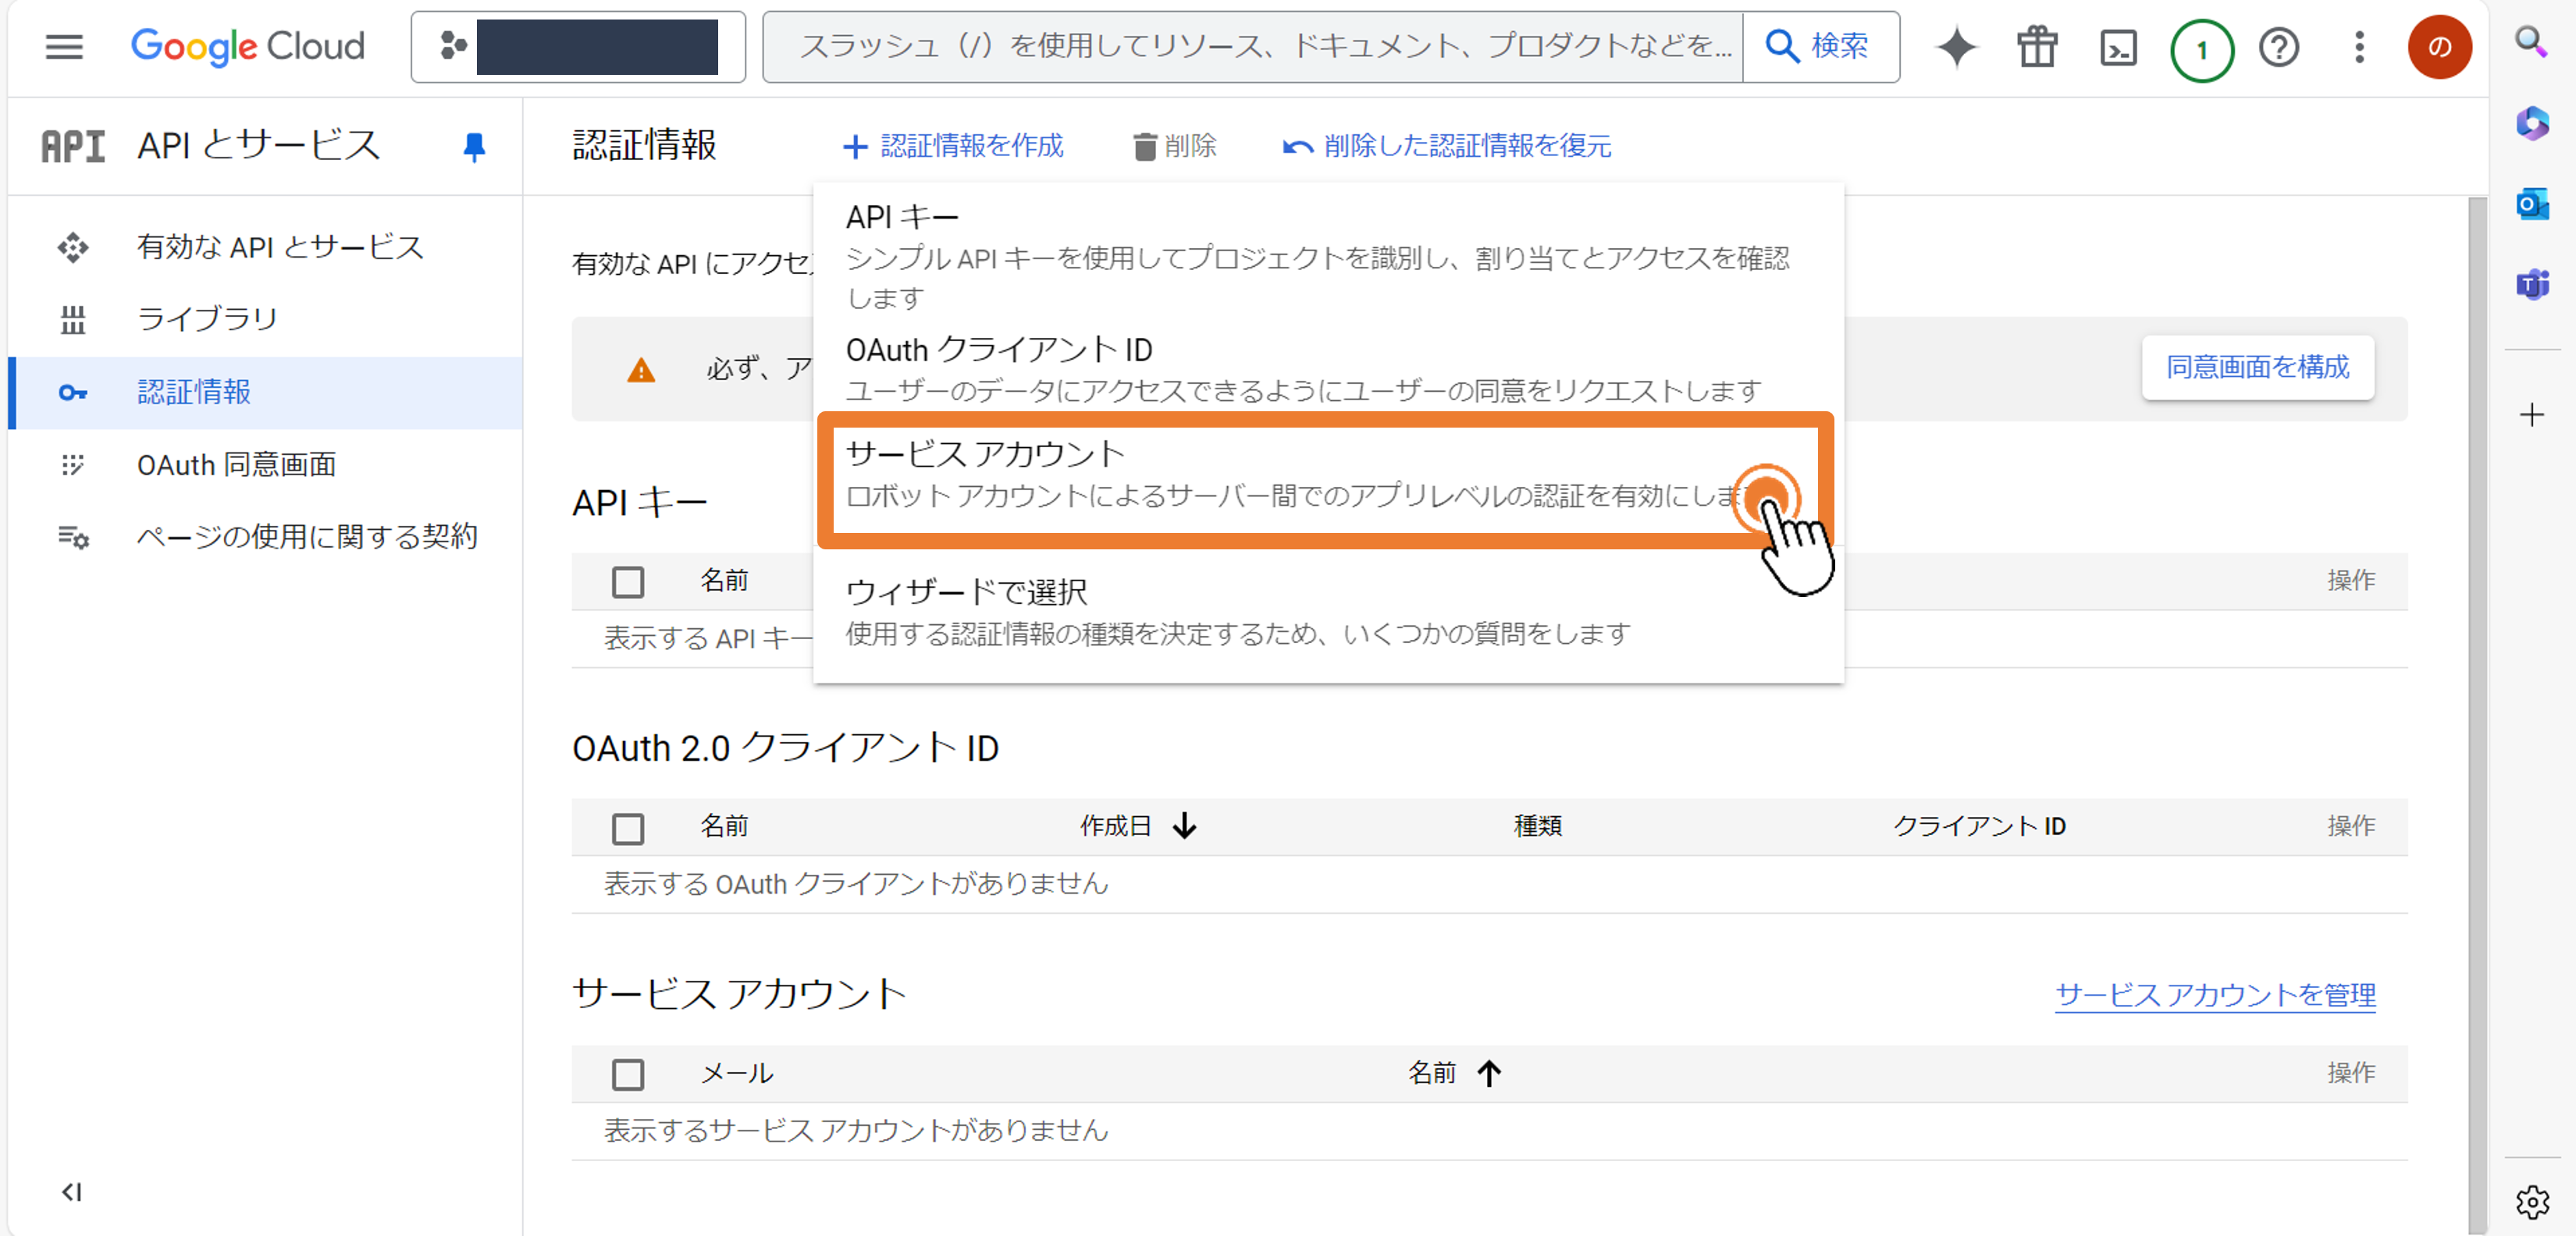The height and width of the screenshot is (1236, 2576).
Task: Click the plus icon in browser sidebar
Action: [x=2531, y=414]
